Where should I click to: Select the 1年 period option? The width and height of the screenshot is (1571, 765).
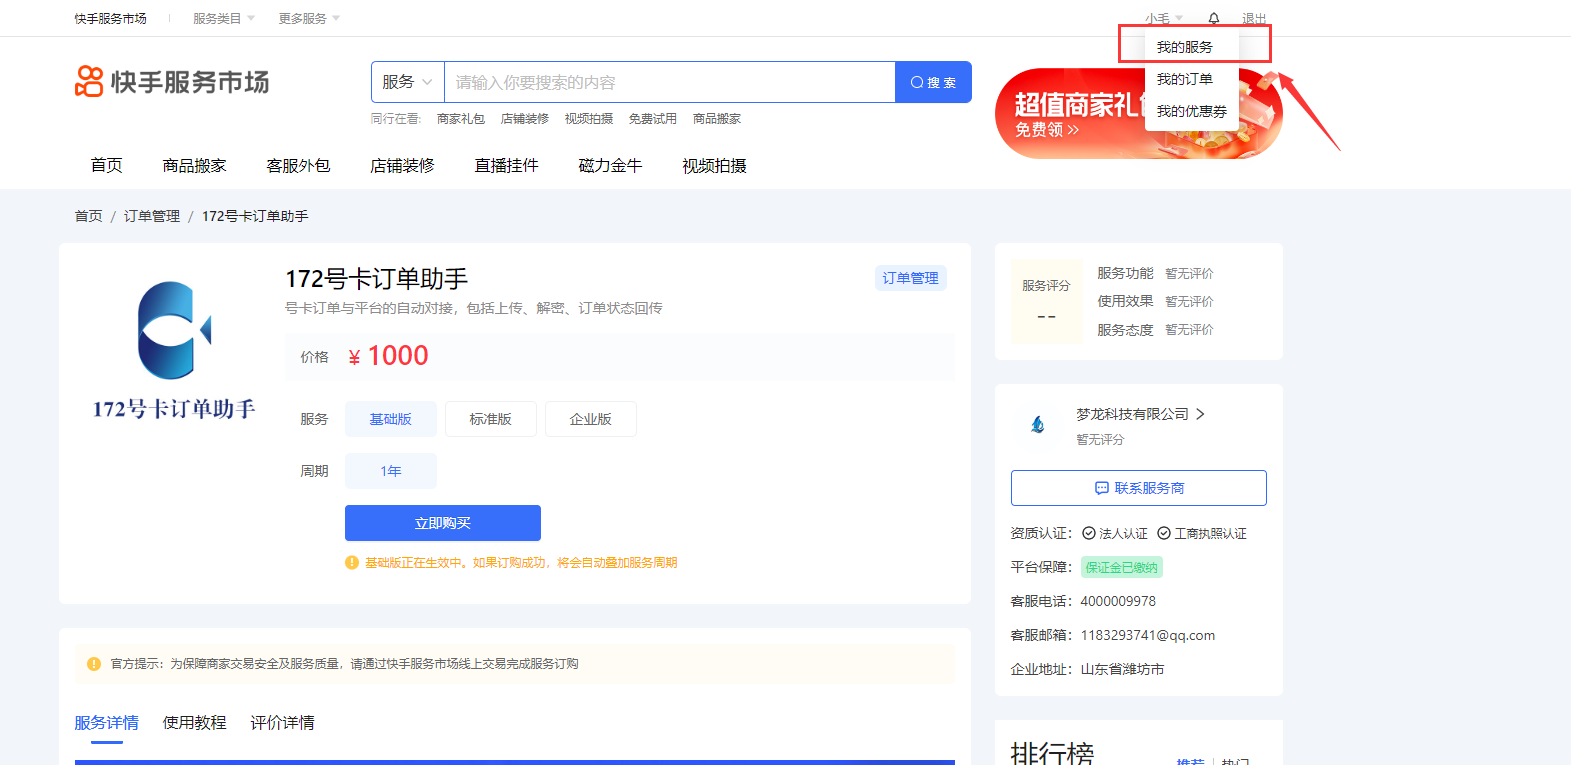point(391,471)
